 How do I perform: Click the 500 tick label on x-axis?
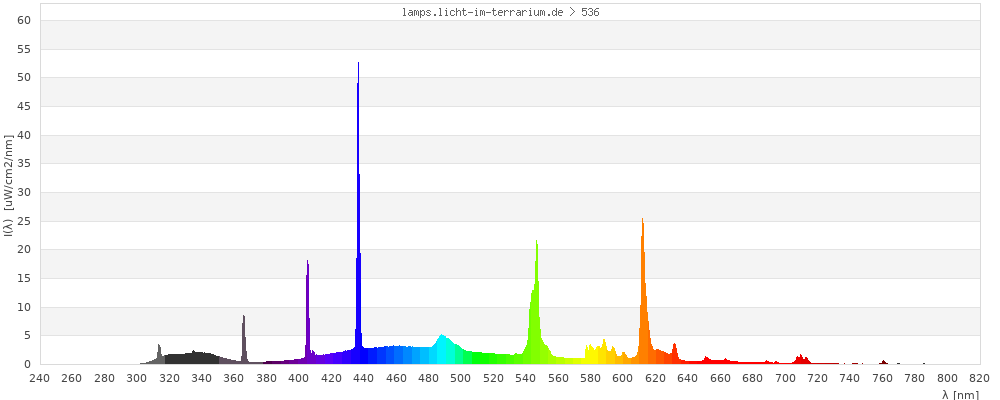pyautogui.click(x=461, y=378)
